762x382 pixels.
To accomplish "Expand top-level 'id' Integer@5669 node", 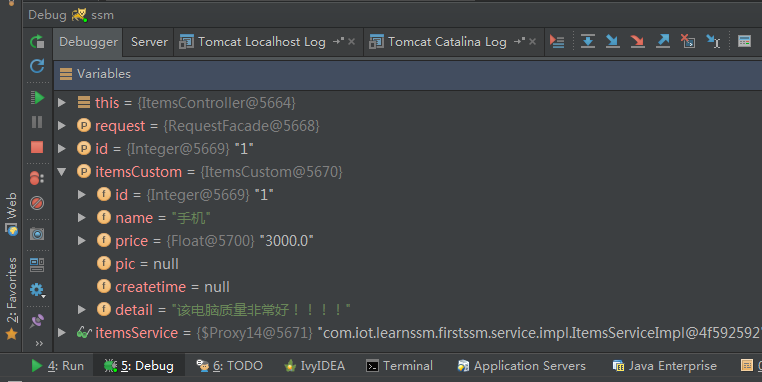I will 62,148.
